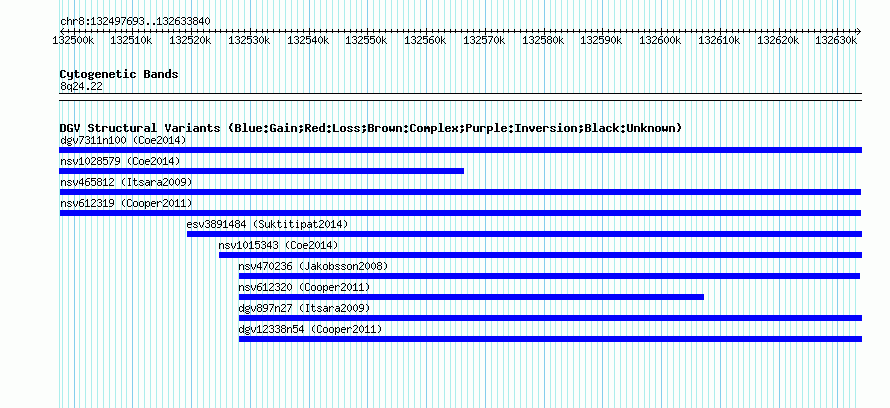Click the 132630k ruler tick label
Viewport: 890px width, 408px height.
837,40
